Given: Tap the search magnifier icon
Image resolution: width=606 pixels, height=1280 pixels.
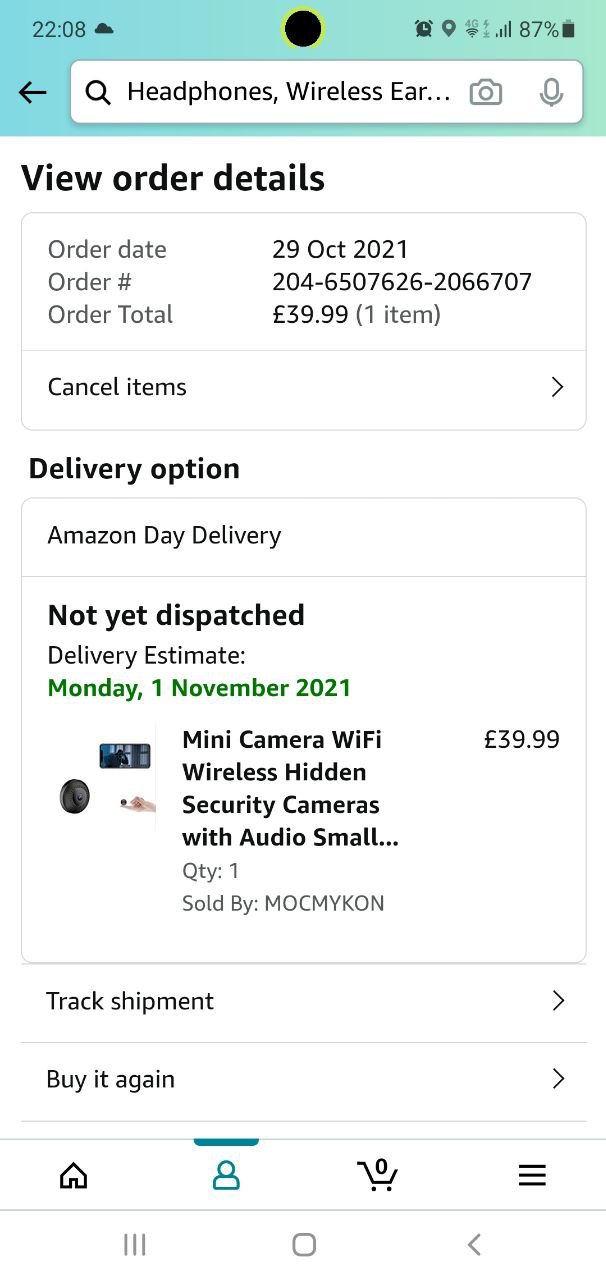Looking at the screenshot, I should pos(98,93).
